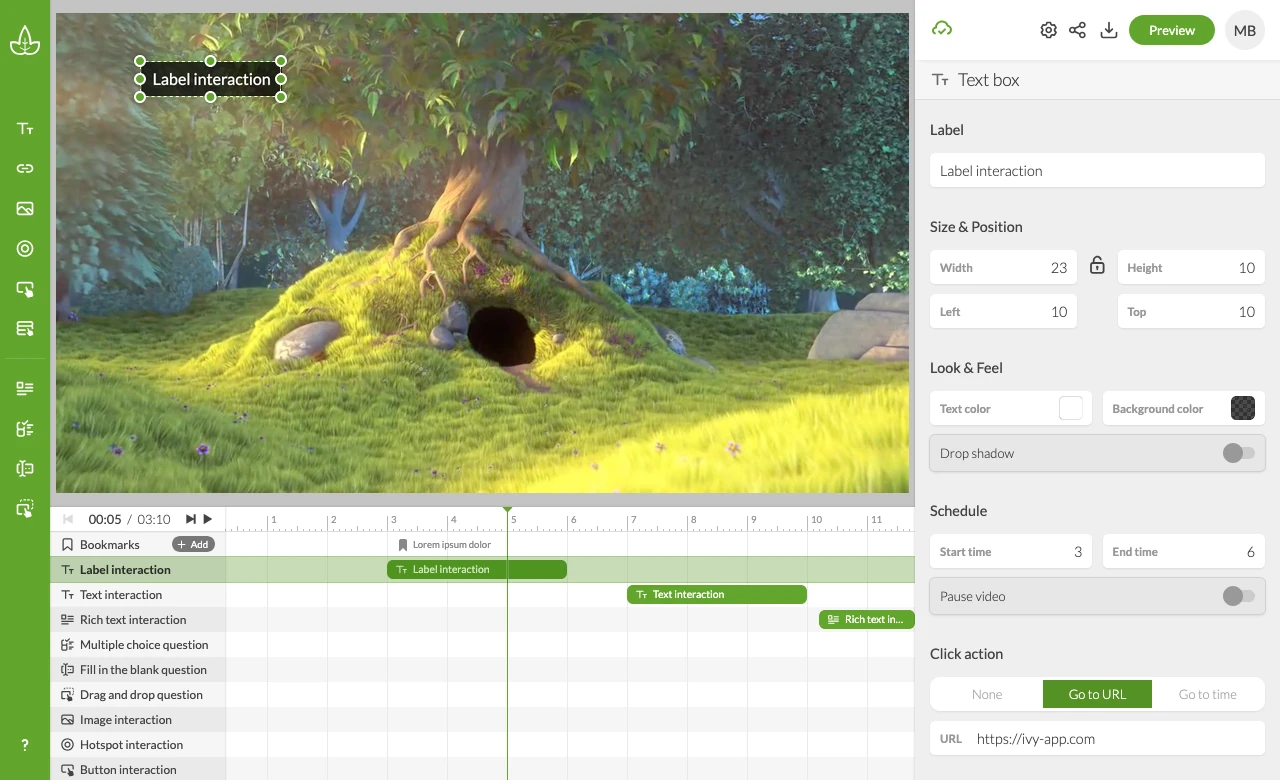
Task: Select the Text interaction tool in the sidebar
Action: pyautogui.click(x=24, y=128)
